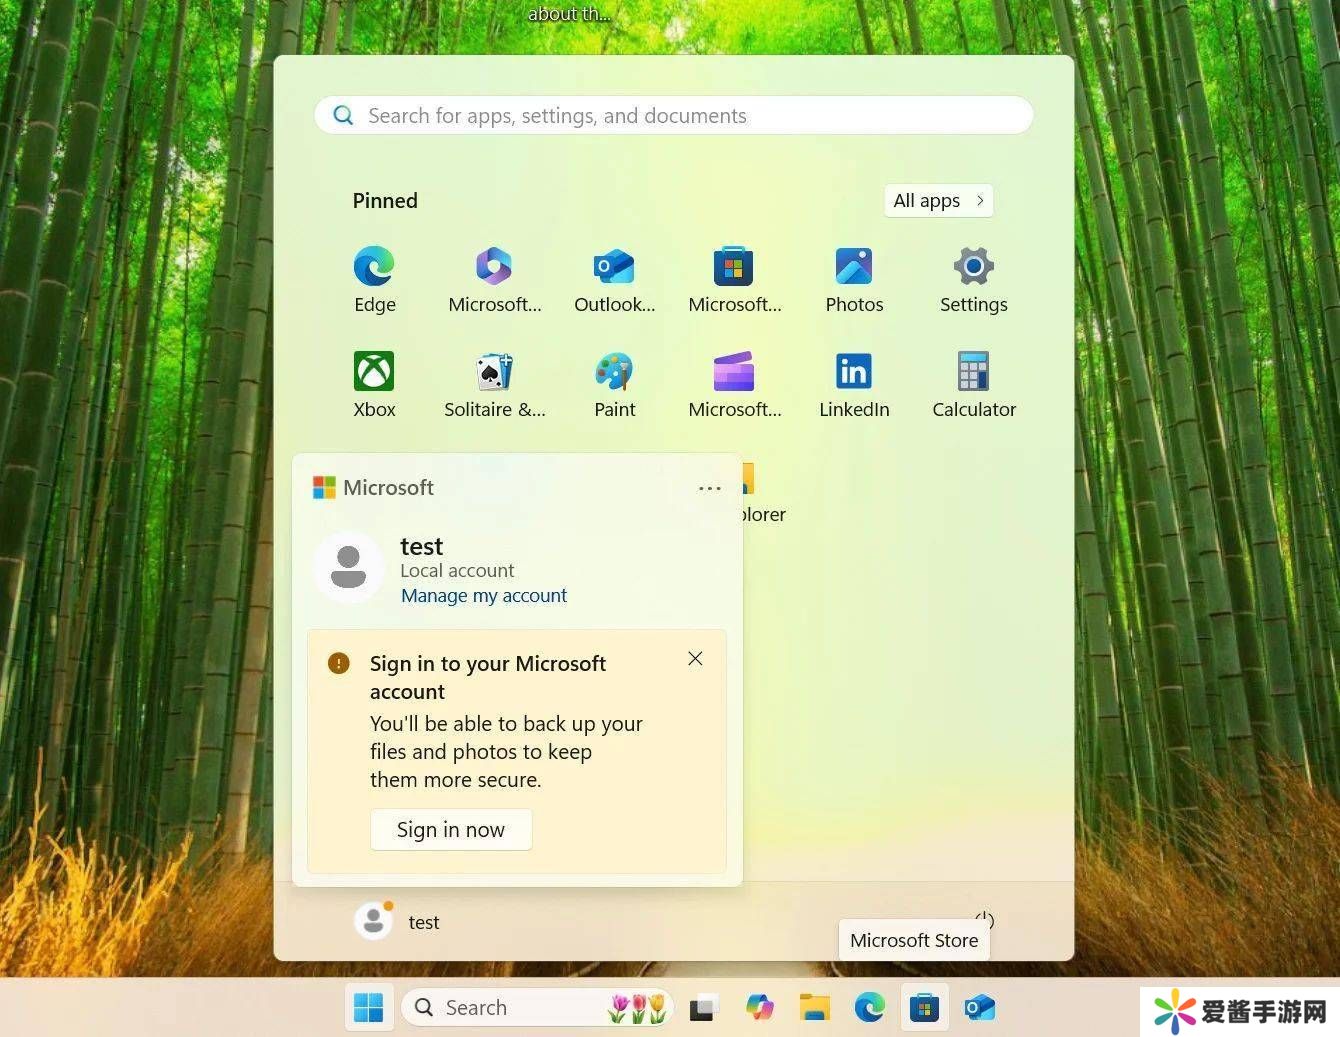Click the test user profile button

click(x=397, y=921)
